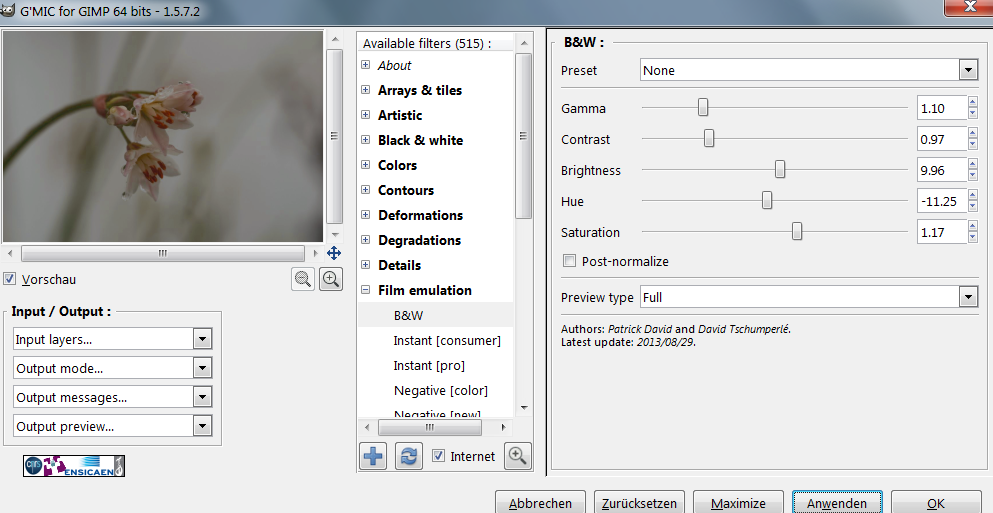993x513 pixels.
Task: Expand the Black & white category
Action: point(365,140)
